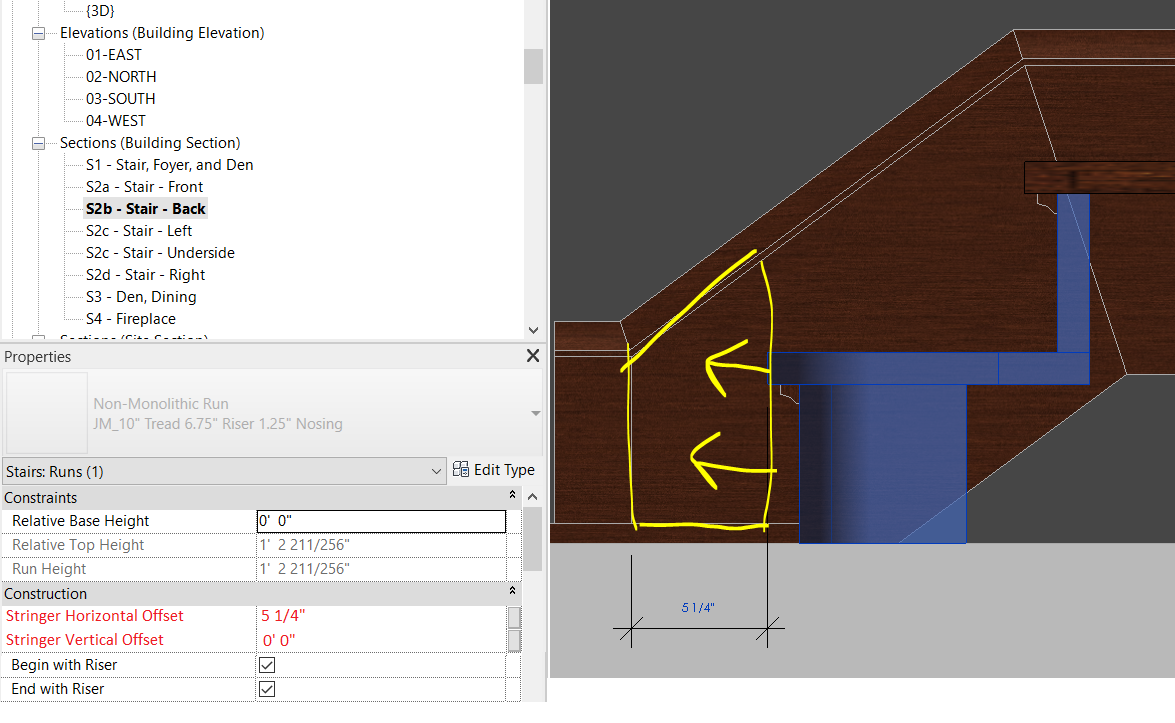This screenshot has width=1175, height=723.
Task: Collapse the Constraints parameter group
Action: coord(512,494)
